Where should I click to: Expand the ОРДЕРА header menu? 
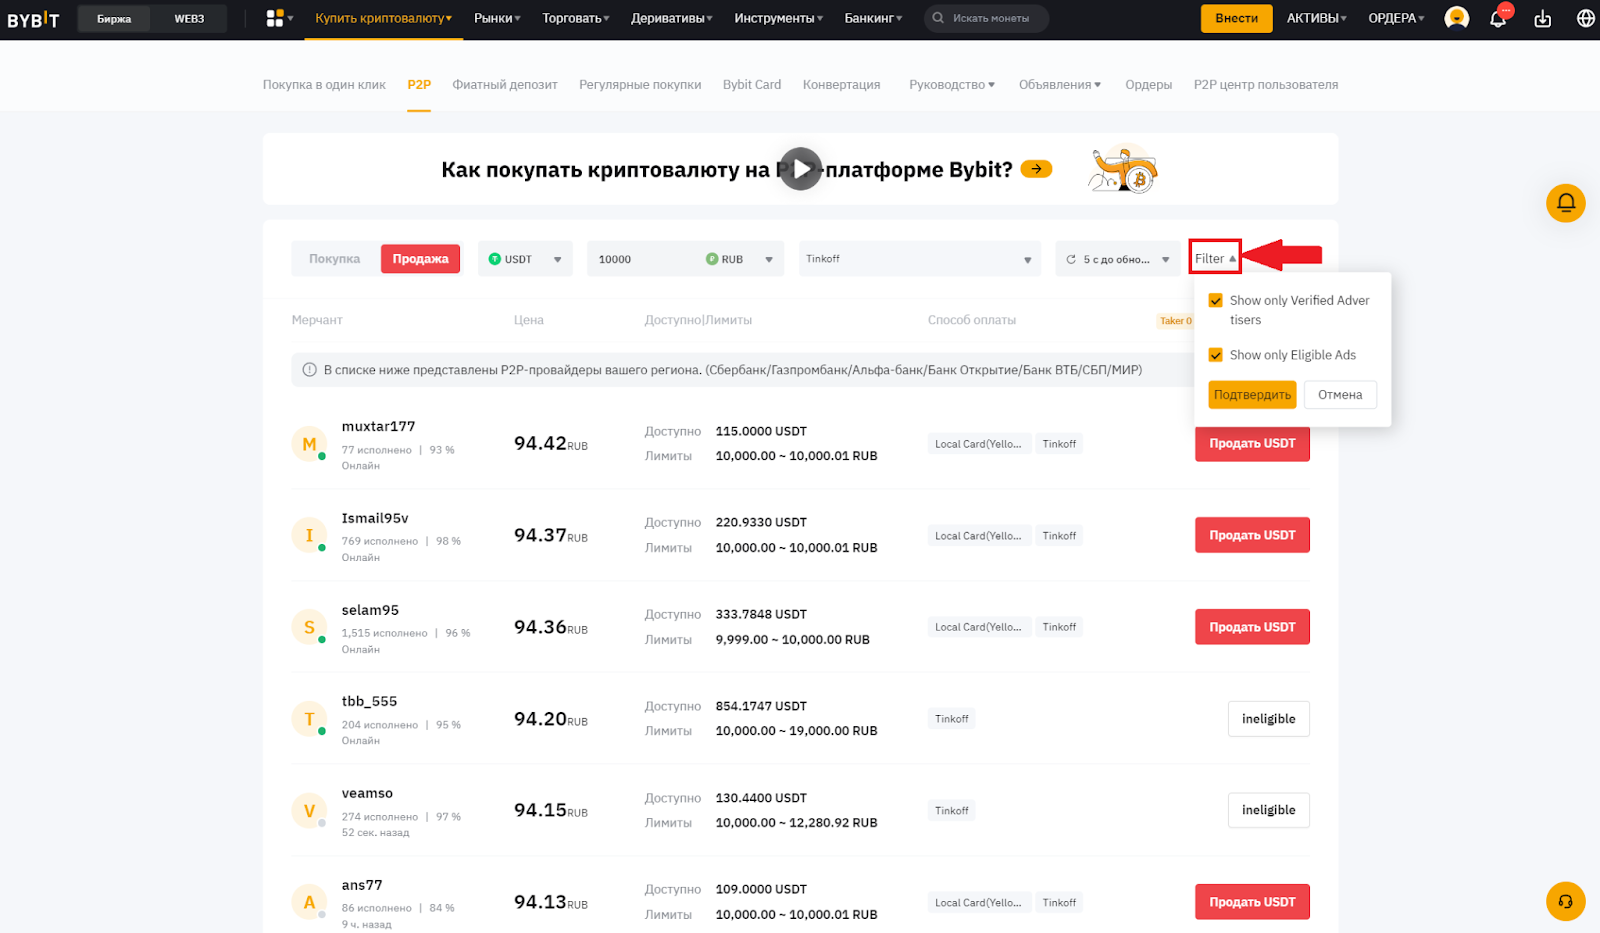(1396, 18)
